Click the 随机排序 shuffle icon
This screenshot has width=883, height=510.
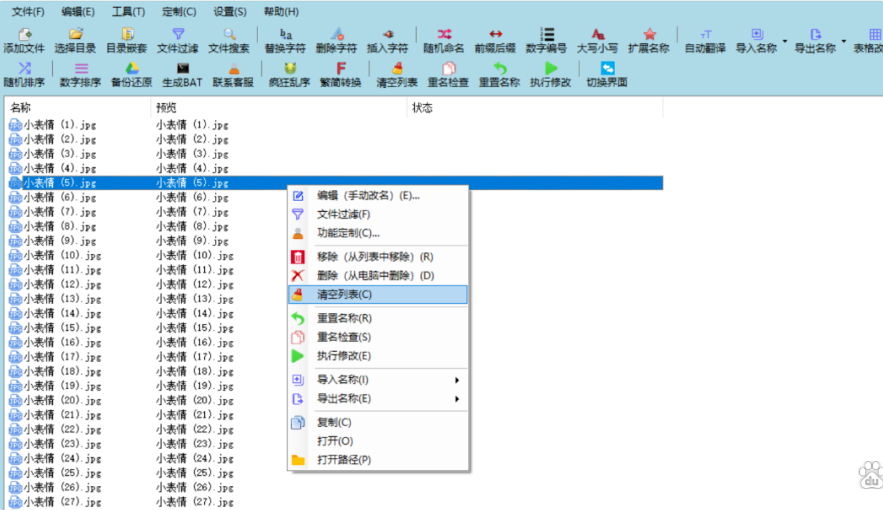[24, 69]
